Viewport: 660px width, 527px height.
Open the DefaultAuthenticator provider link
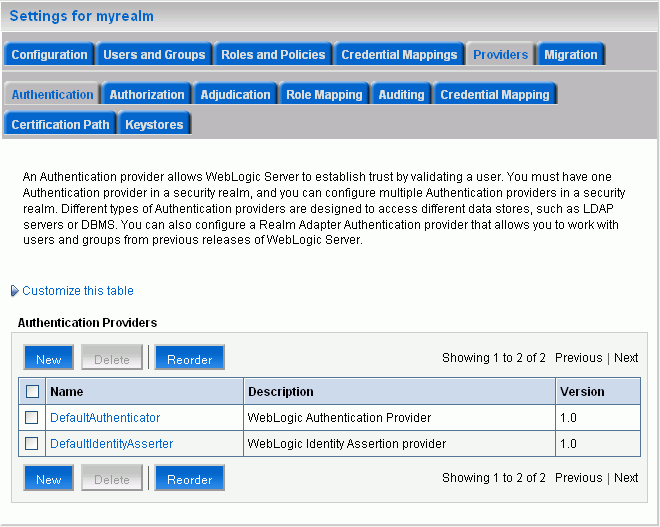pos(105,418)
